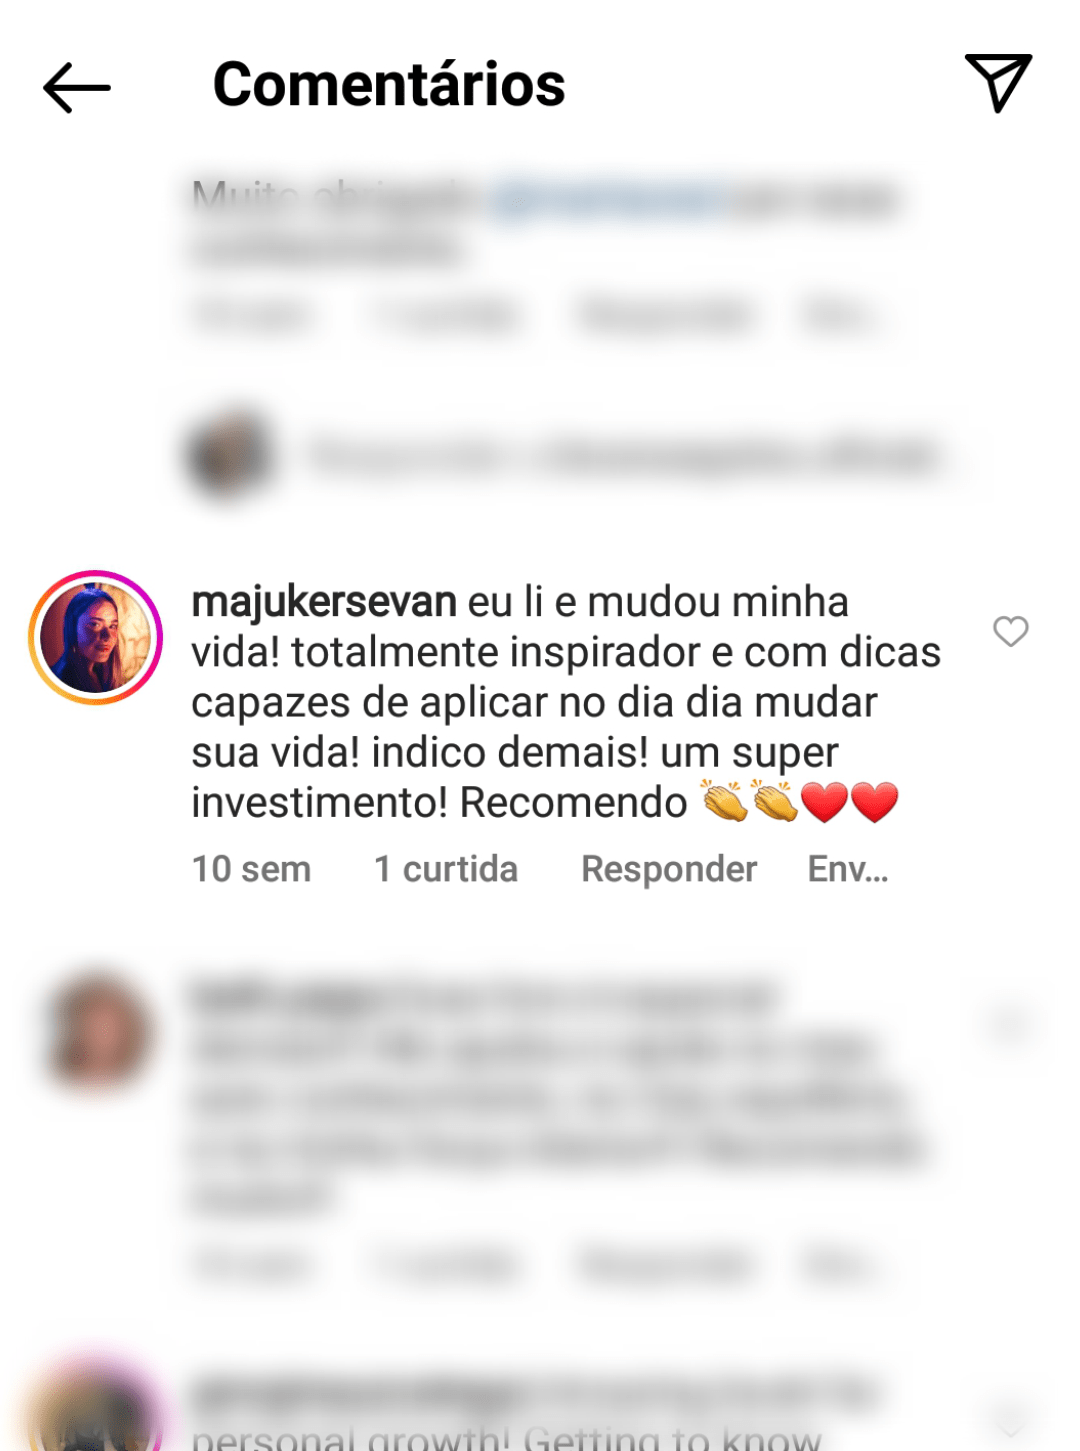Open the blurred profile photo below majukersevan
The image size is (1080, 1451).
coord(97,1031)
